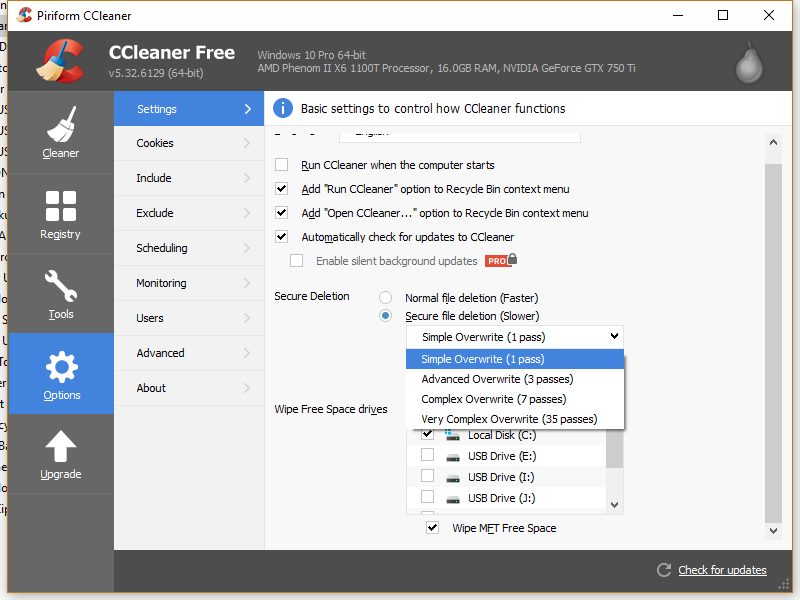The width and height of the screenshot is (800, 600).
Task: Click the "Windows 10 Pro 64-bit" text
Action: click(311, 55)
